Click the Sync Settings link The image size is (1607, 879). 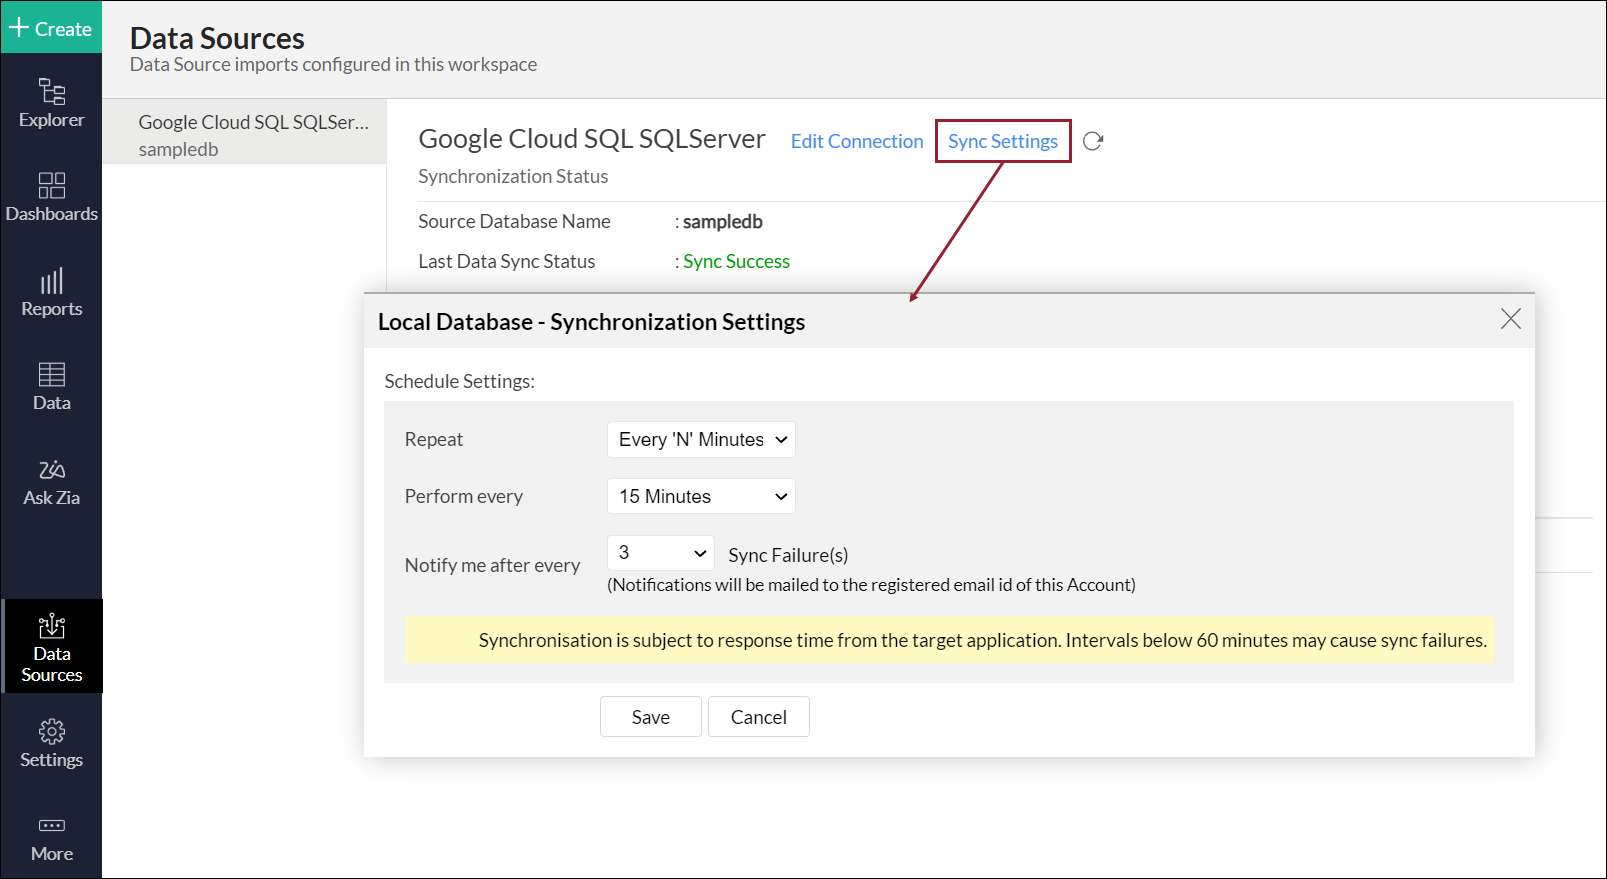click(1002, 141)
